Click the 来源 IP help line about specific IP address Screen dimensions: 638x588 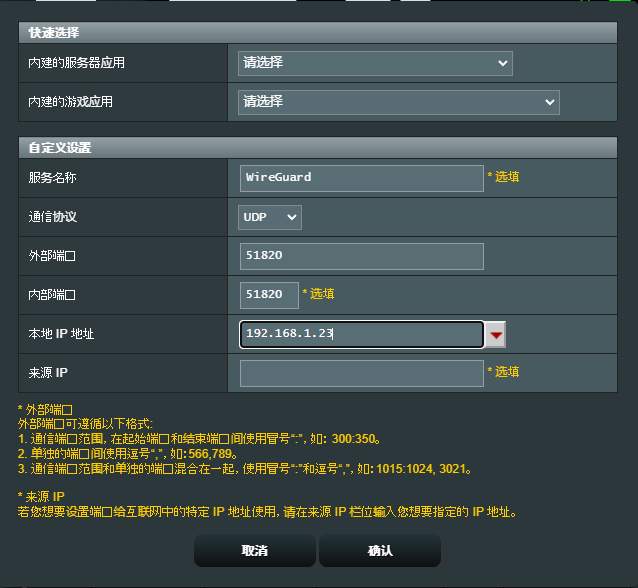[267, 512]
